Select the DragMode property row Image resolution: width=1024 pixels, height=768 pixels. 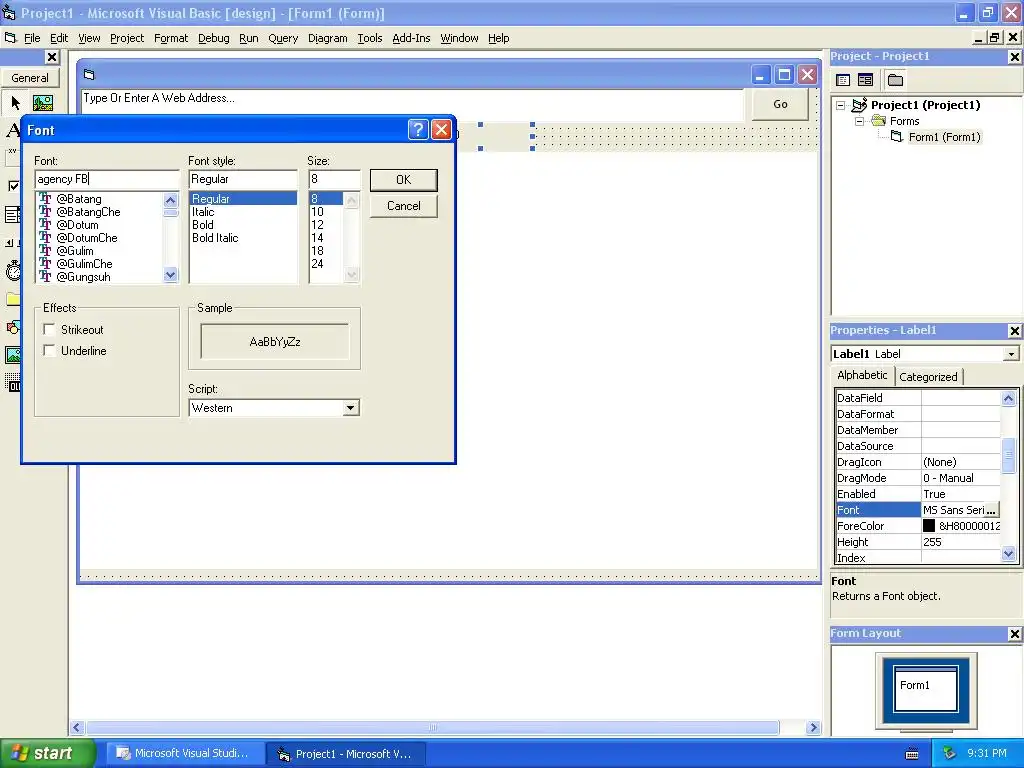pos(918,478)
